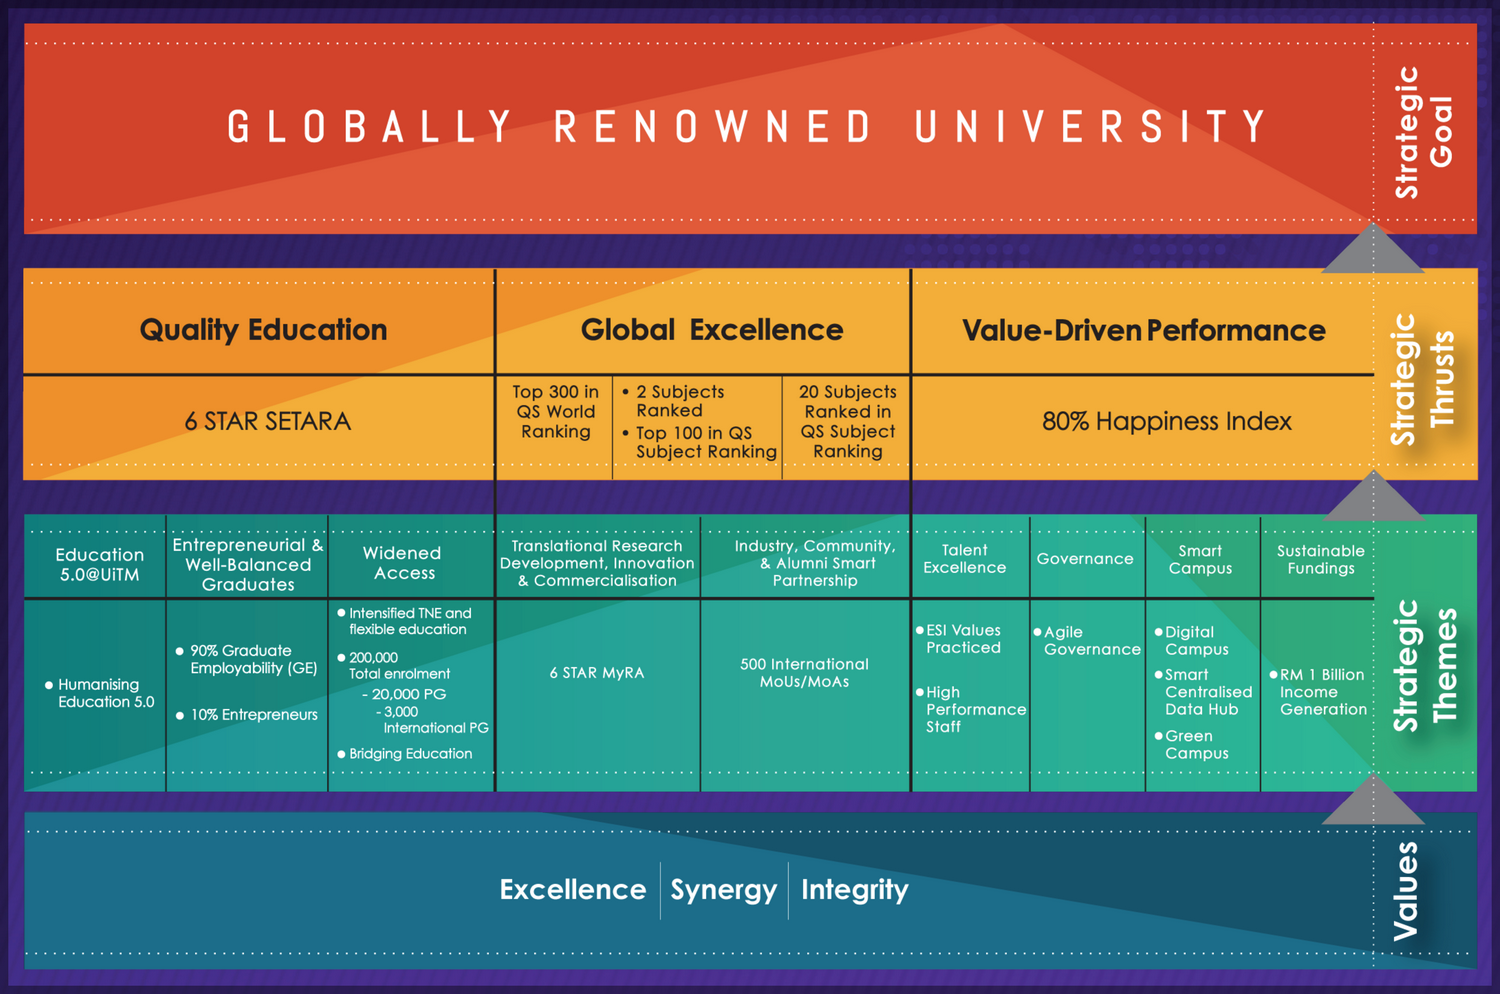This screenshot has width=1500, height=994.
Task: Open the Value-Driven Performance heading
Action: coord(1143,331)
